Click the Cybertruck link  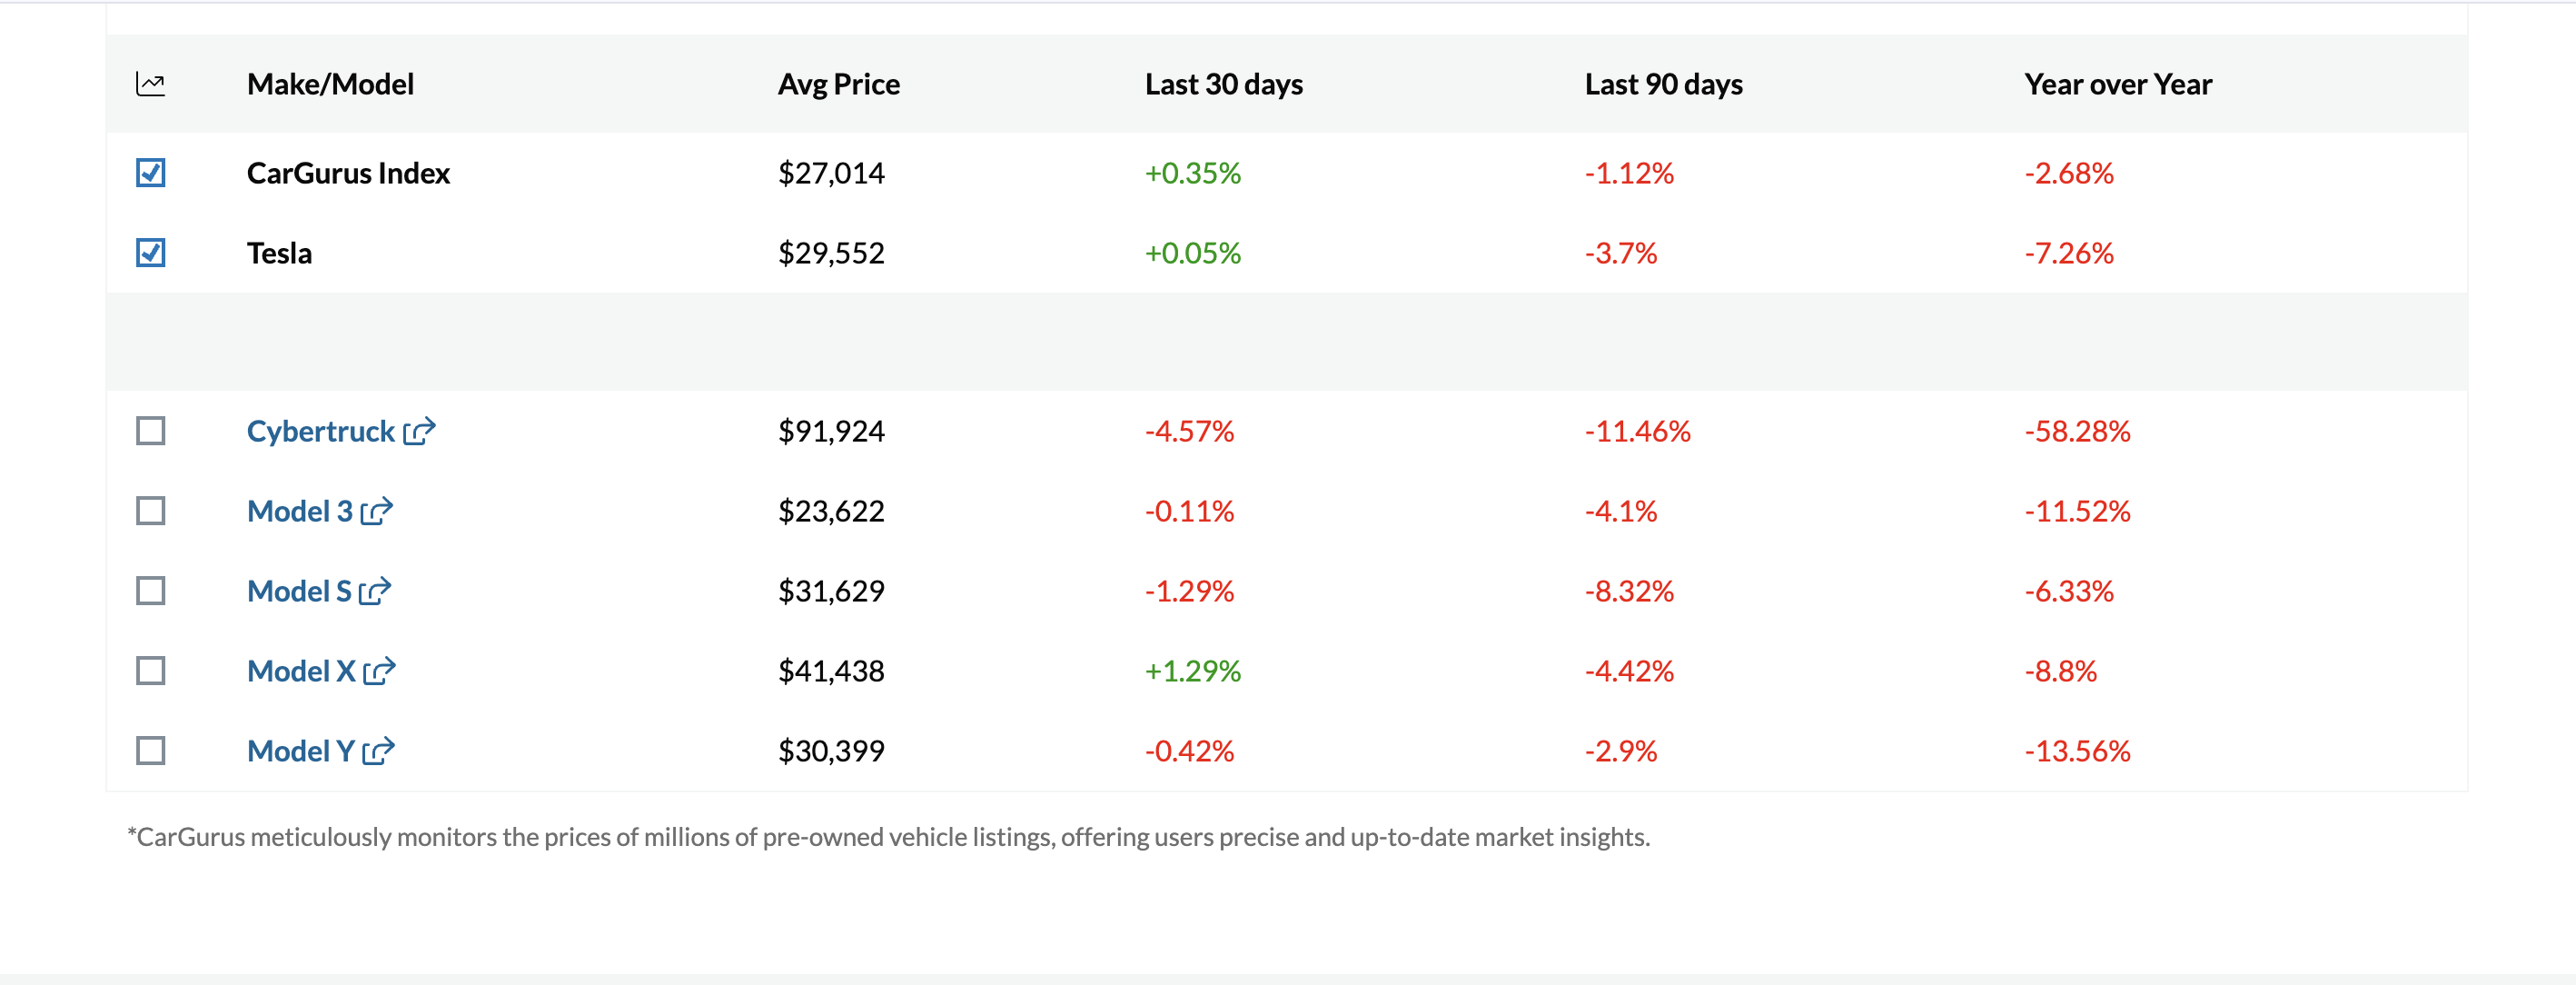[320, 430]
